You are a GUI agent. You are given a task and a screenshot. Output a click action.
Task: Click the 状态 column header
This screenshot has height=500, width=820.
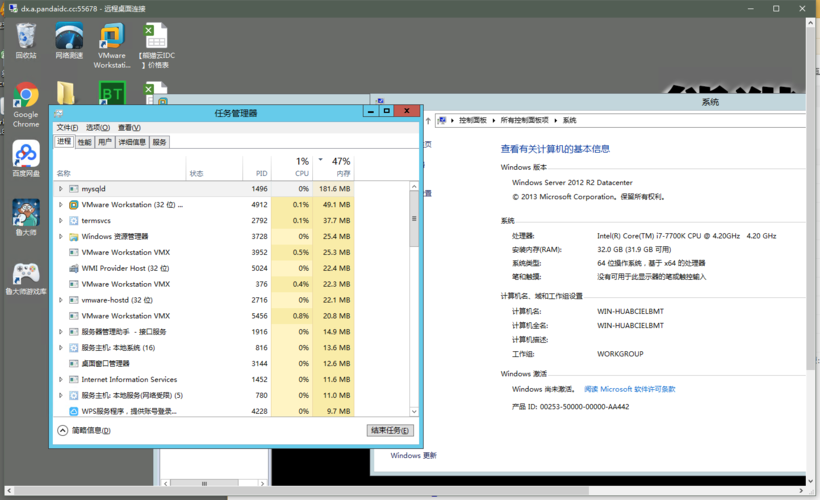tap(214, 167)
